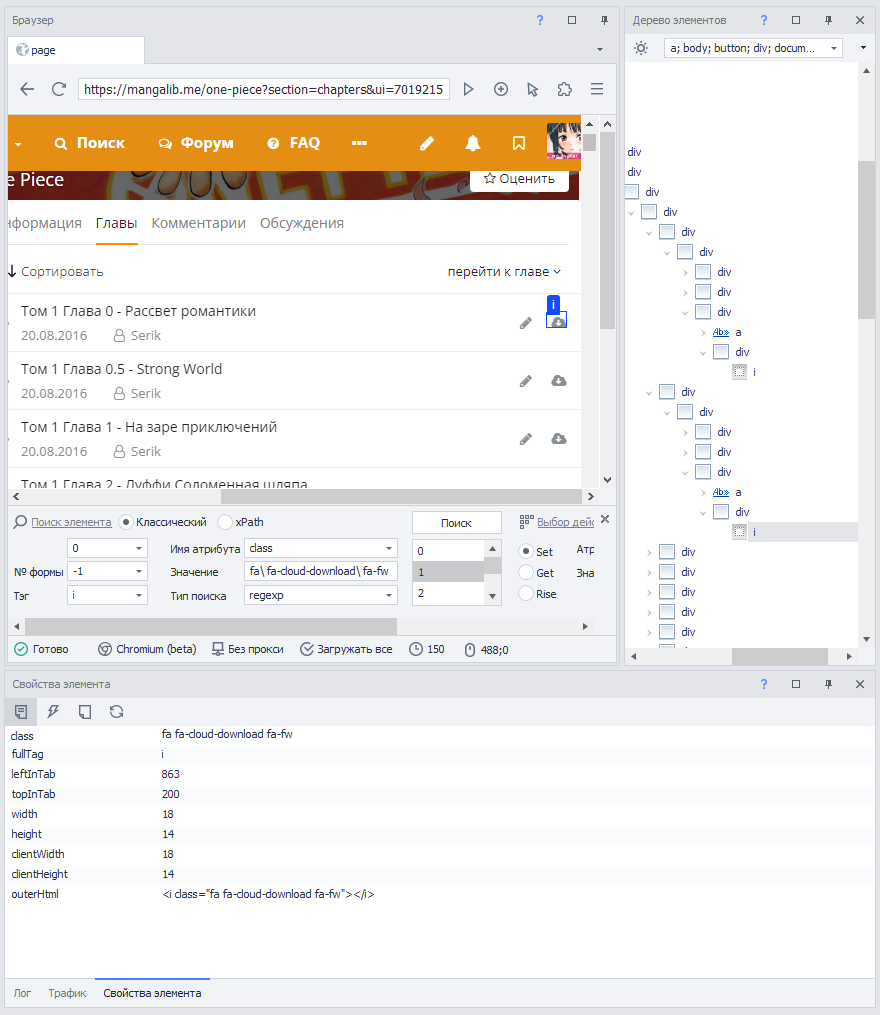Image resolution: width=880 pixels, height=1015 pixels.
Task: Download 'Глава 1 - На заре приключений' cloud icon
Action: coord(559,439)
